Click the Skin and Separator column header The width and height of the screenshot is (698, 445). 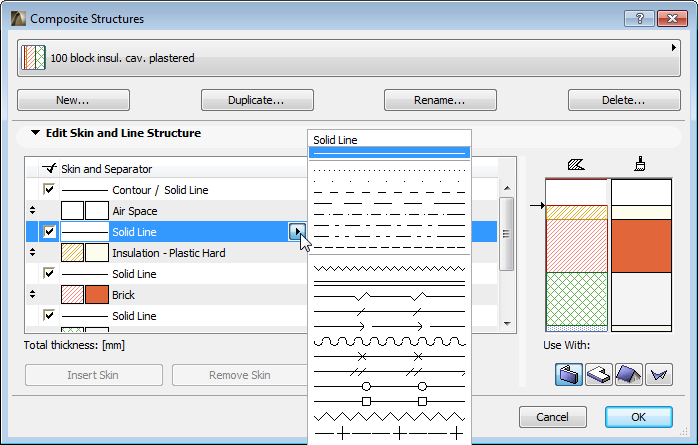coord(106,169)
